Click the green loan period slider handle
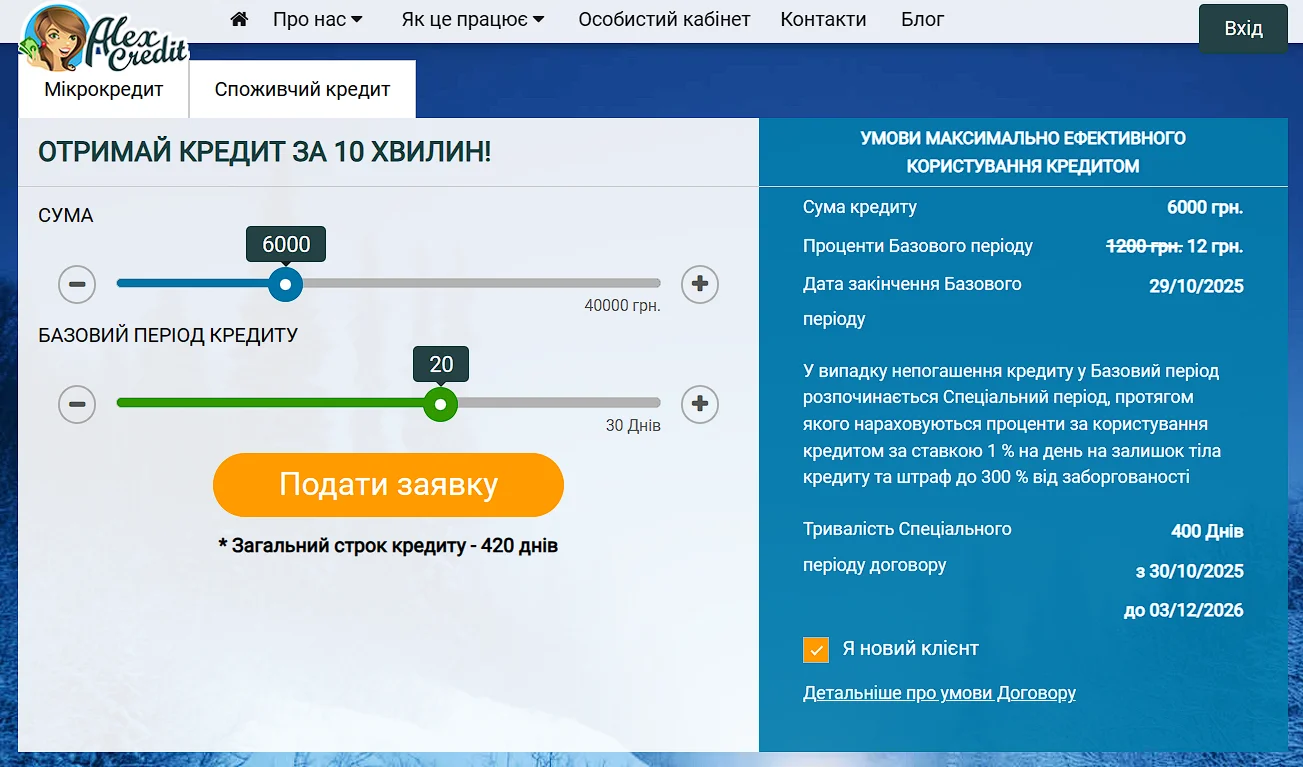Image resolution: width=1303 pixels, height=767 pixels. (440, 404)
